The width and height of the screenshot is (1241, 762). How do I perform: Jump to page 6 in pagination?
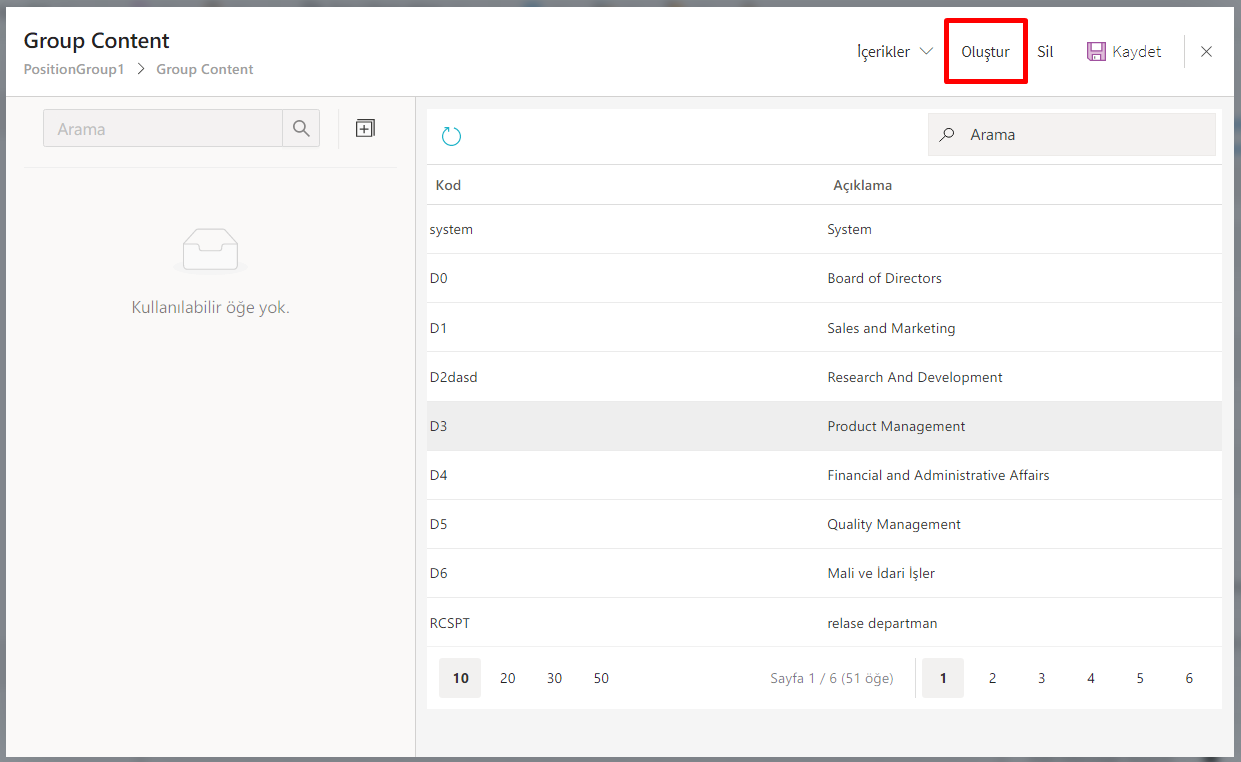coord(1189,678)
